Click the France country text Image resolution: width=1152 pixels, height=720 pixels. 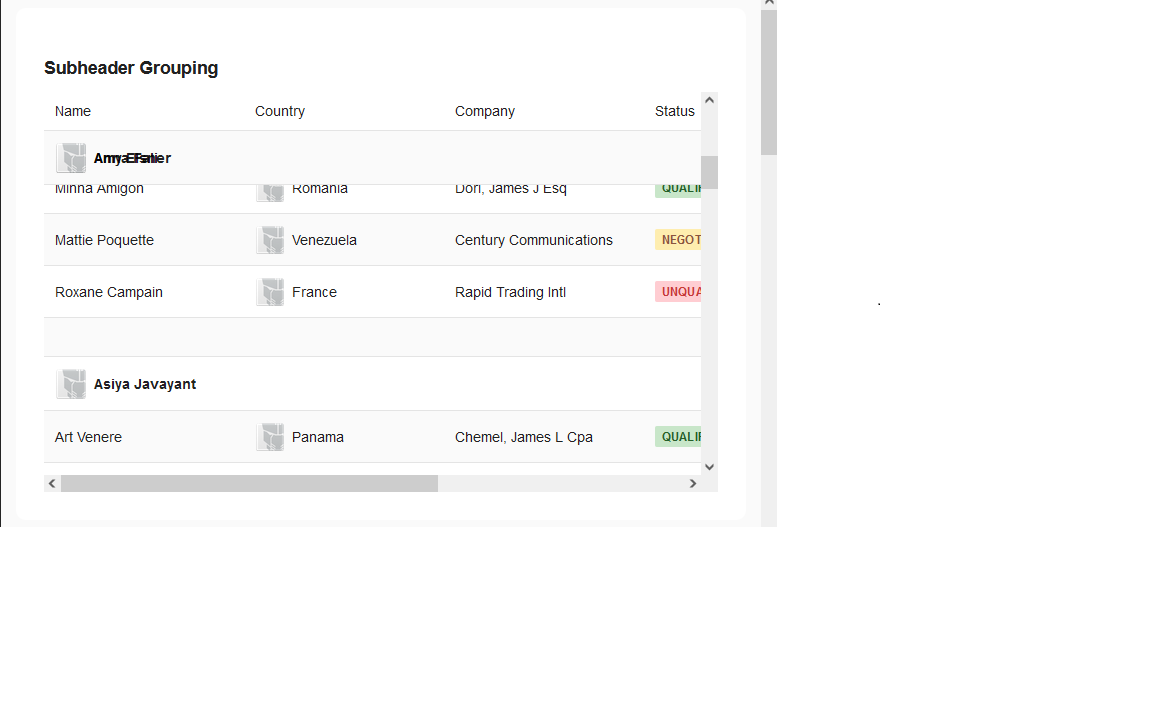(x=314, y=292)
